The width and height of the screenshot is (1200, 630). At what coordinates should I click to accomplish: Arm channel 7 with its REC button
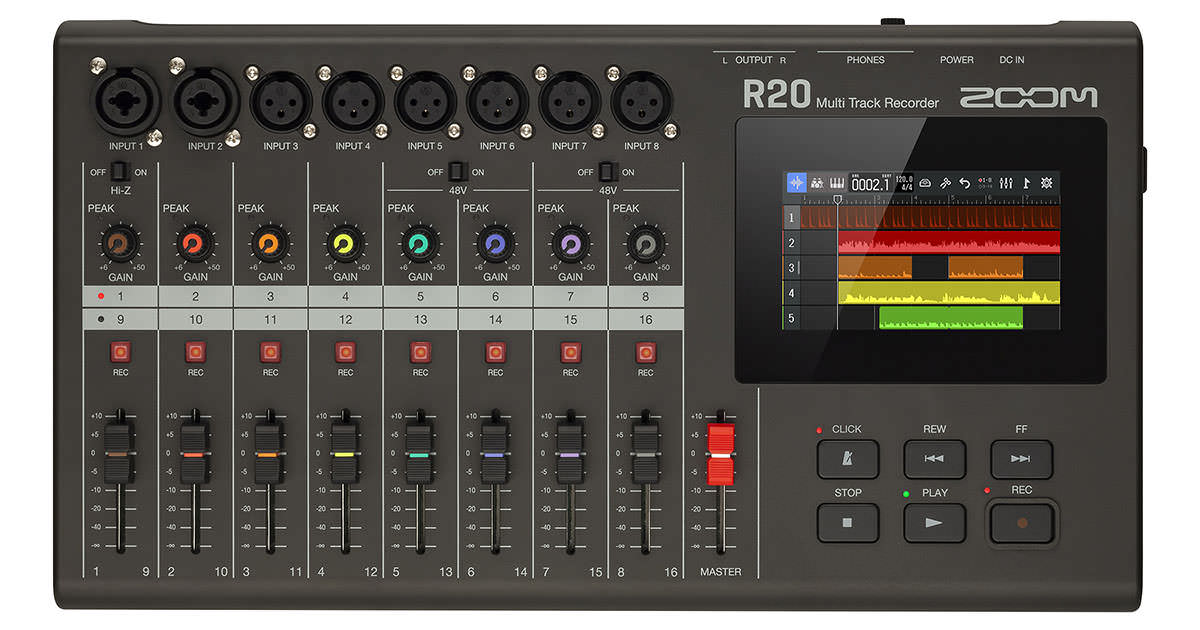(570, 352)
